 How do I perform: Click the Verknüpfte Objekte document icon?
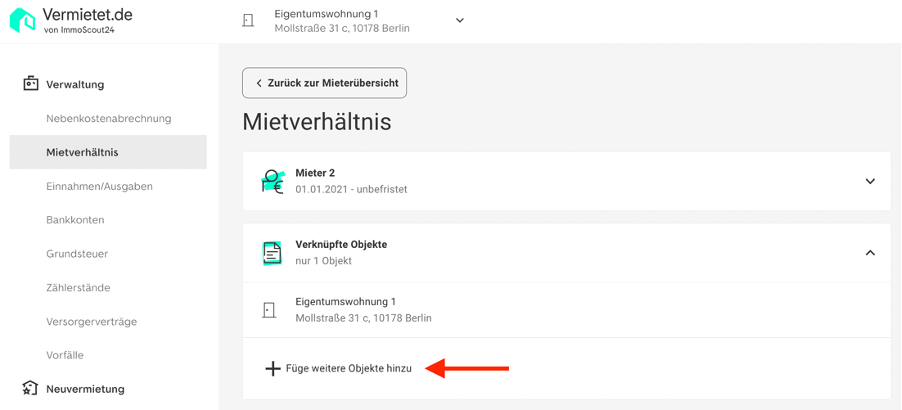272,252
